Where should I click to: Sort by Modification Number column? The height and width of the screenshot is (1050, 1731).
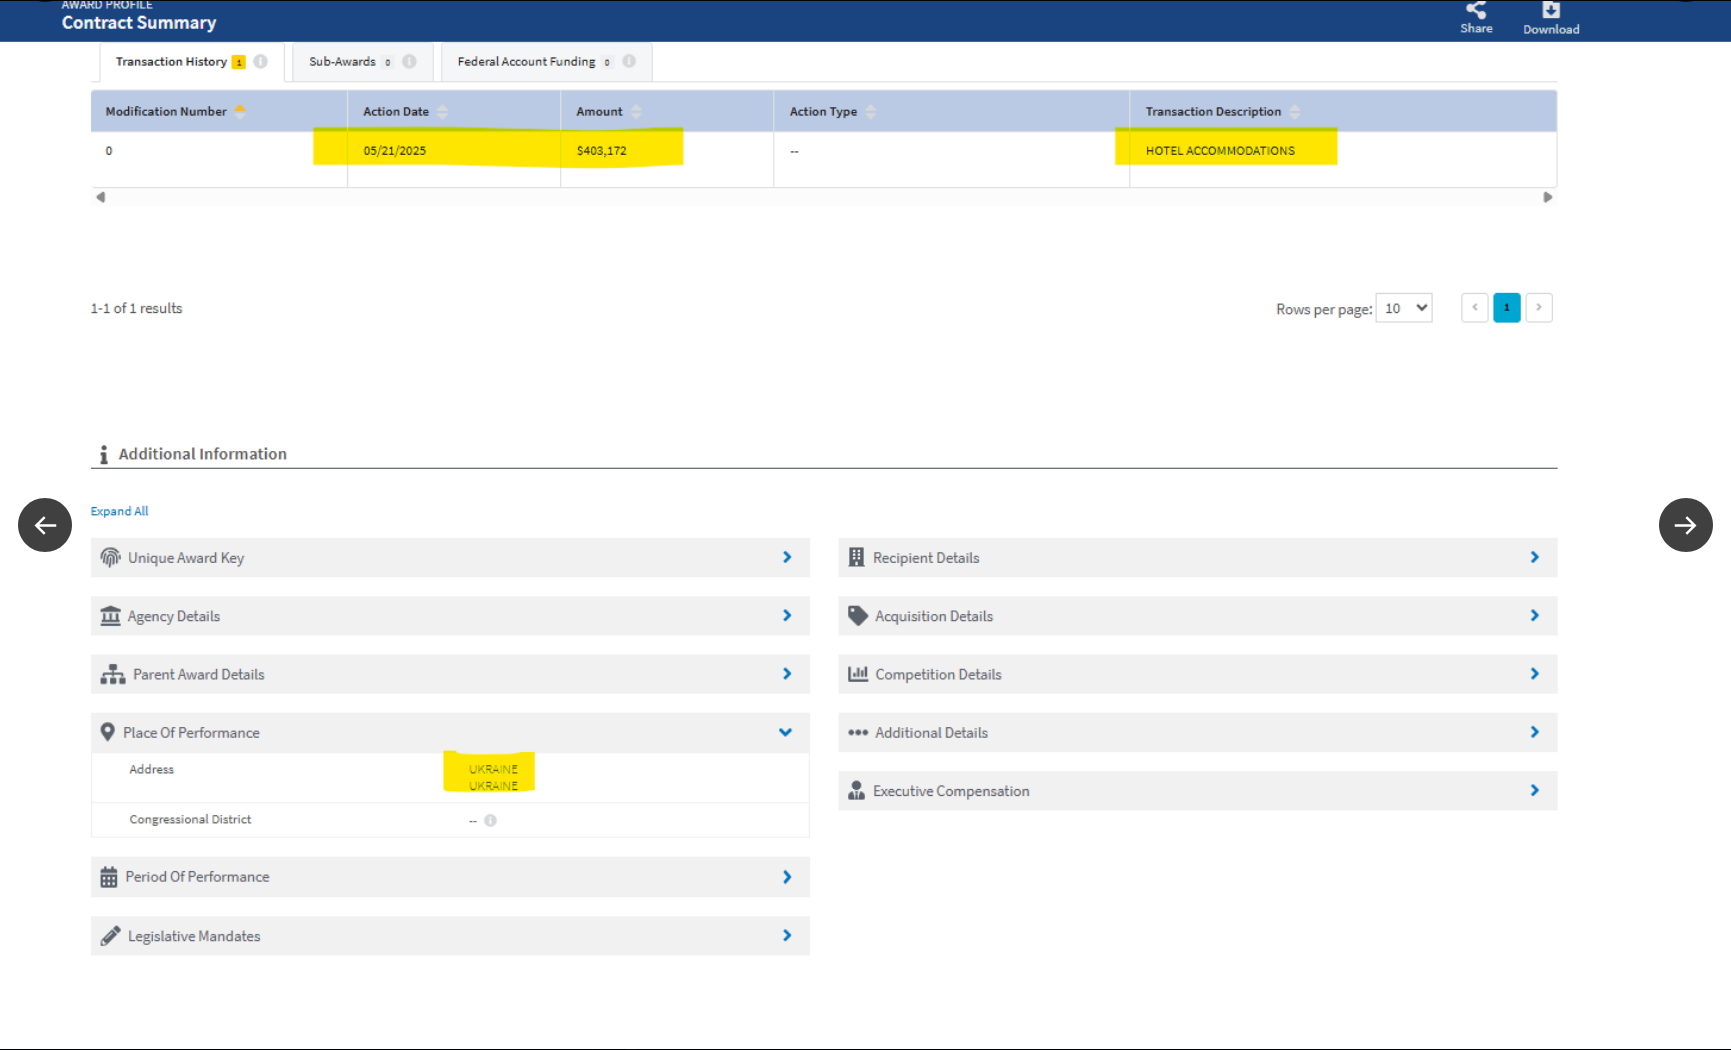point(240,111)
